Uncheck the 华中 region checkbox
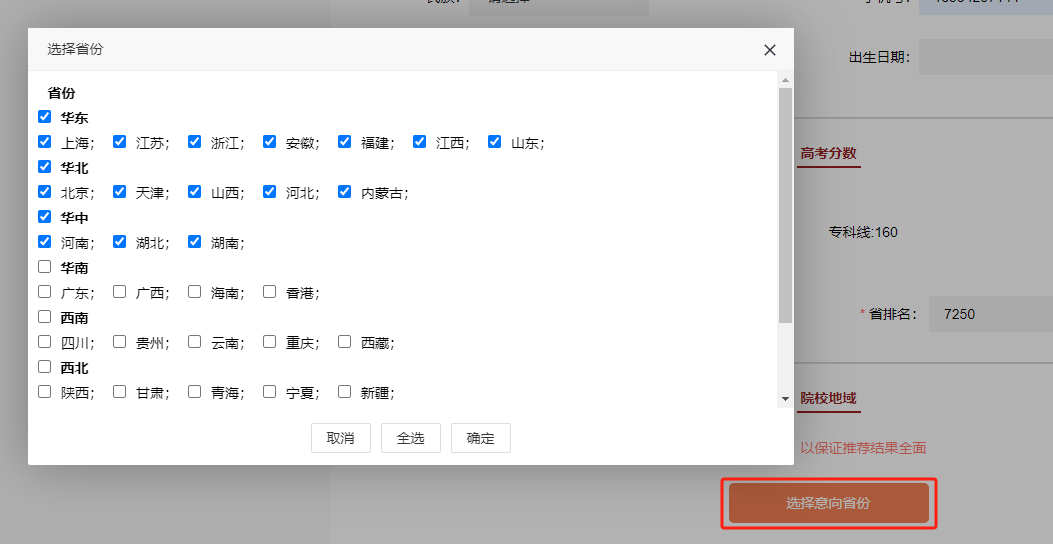 click(44, 217)
